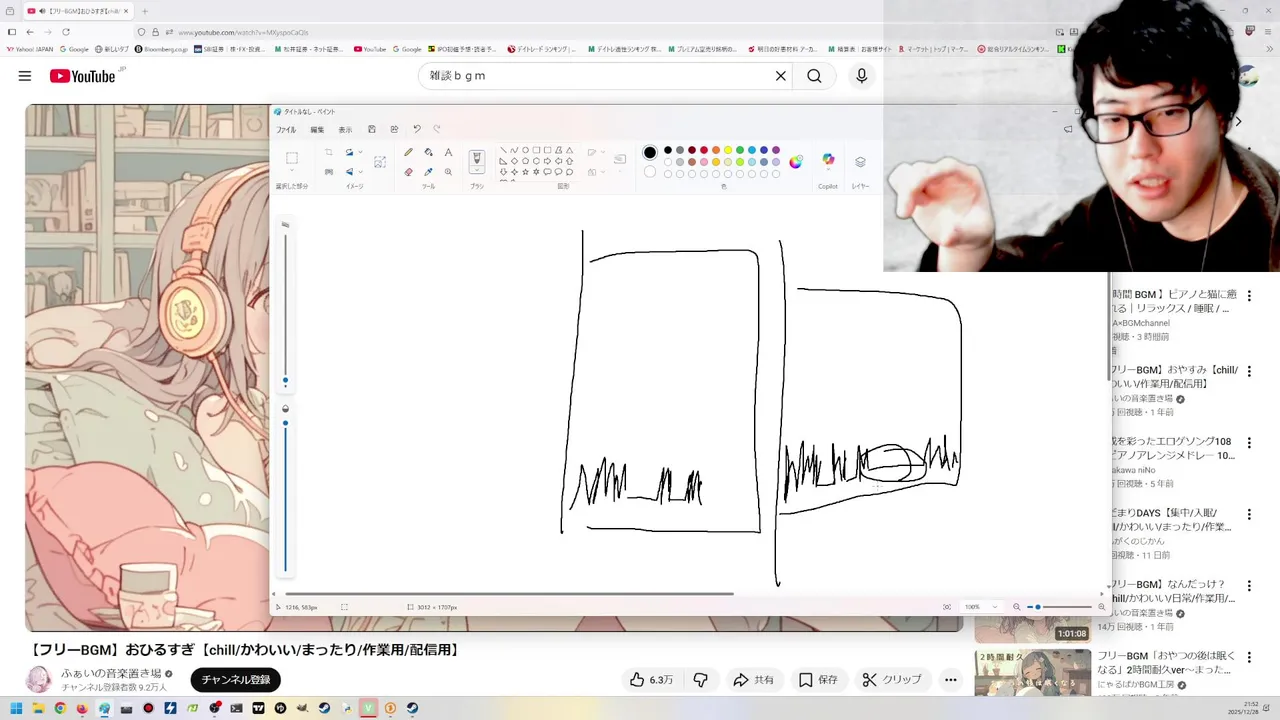Open options for video 'おやすみ'
This screenshot has width=1280, height=720.
coord(1249,371)
